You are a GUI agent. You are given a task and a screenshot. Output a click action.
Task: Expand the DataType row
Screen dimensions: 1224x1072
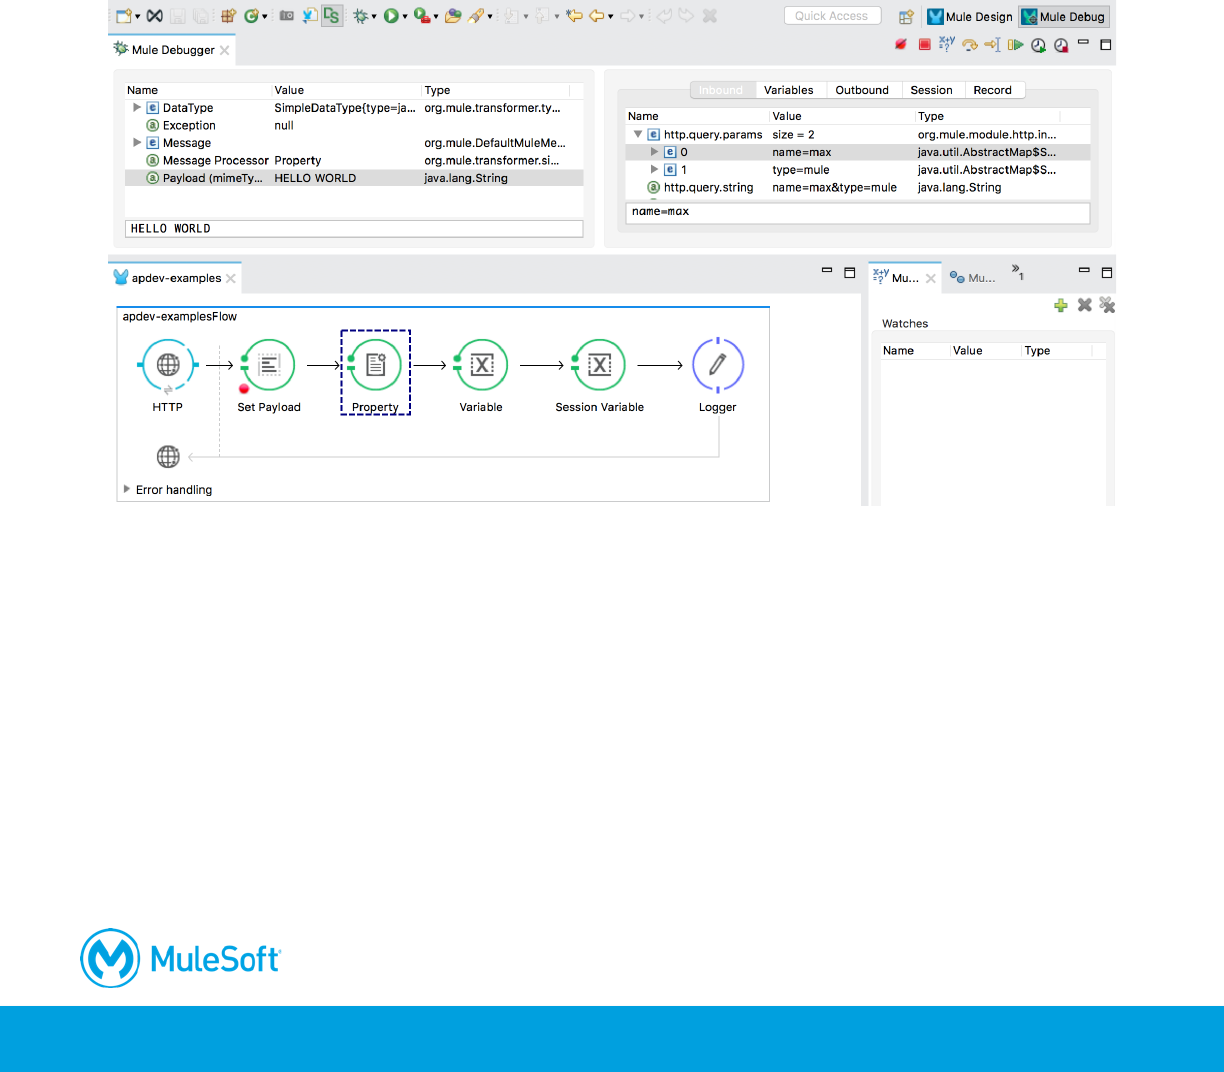click(137, 107)
